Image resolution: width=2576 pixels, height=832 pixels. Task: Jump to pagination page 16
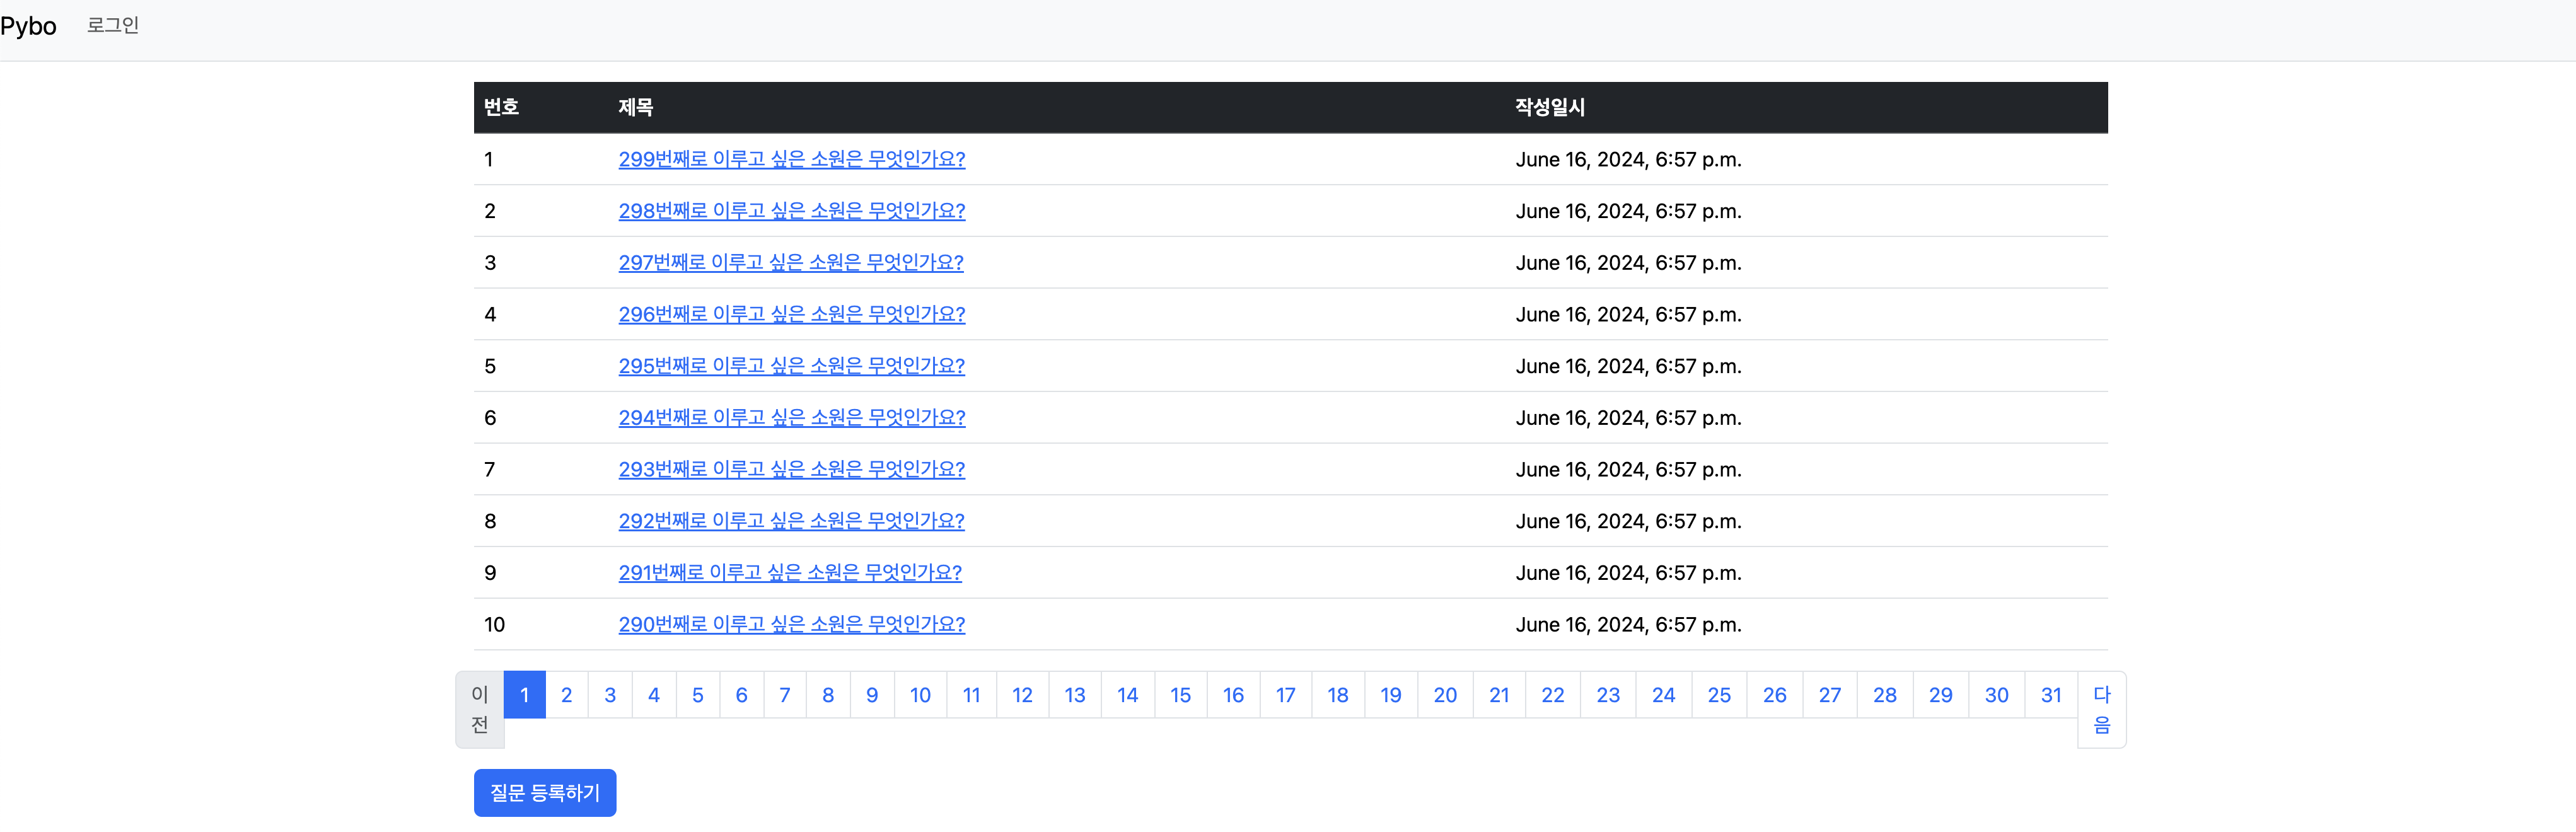1233,695
